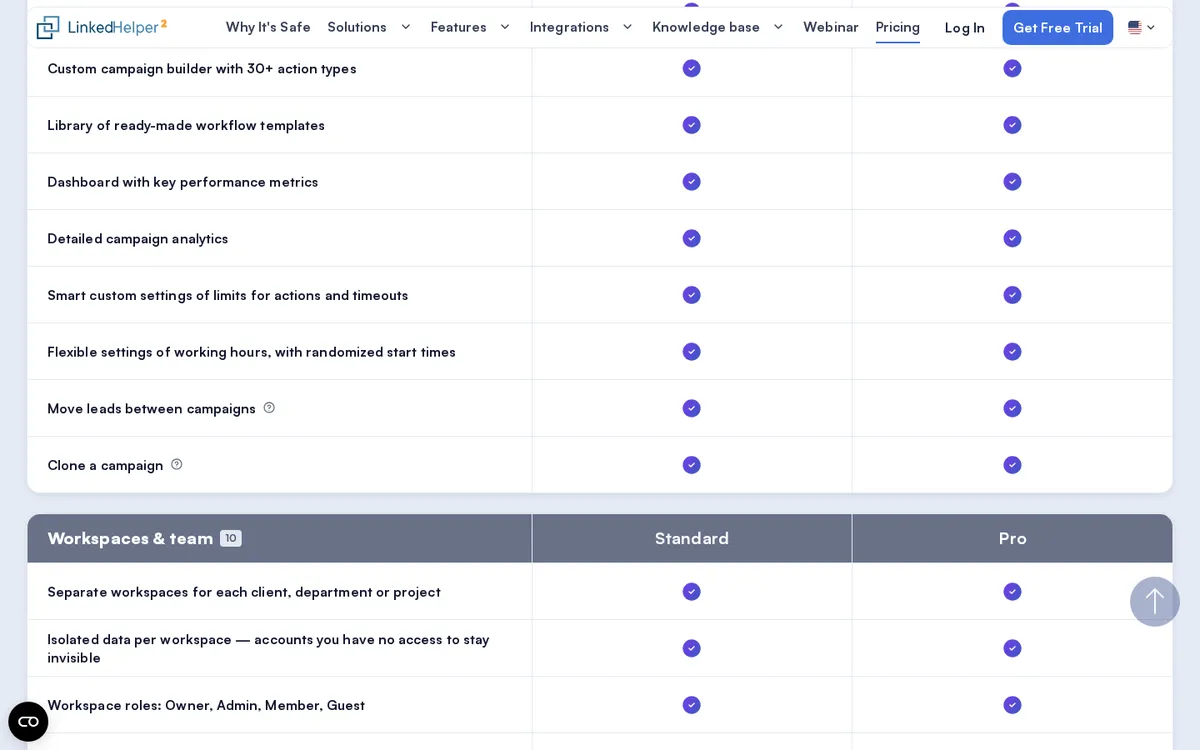Open the Integrations menu

point(569,27)
